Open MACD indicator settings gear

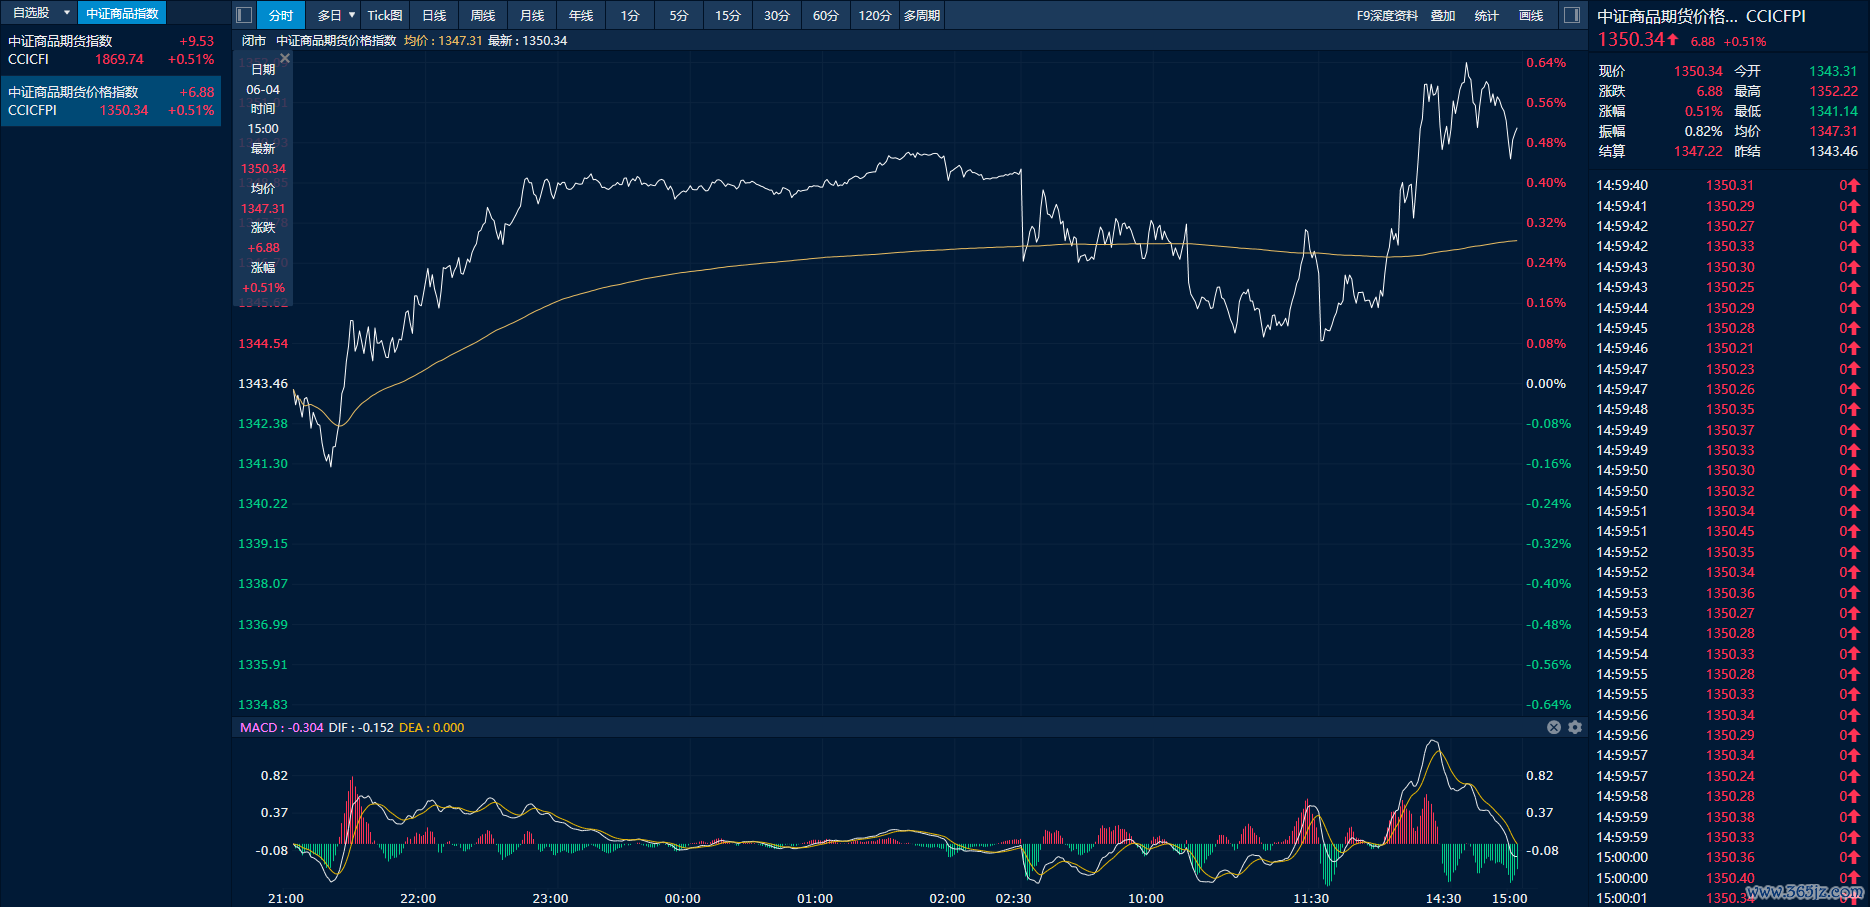pyautogui.click(x=1575, y=727)
